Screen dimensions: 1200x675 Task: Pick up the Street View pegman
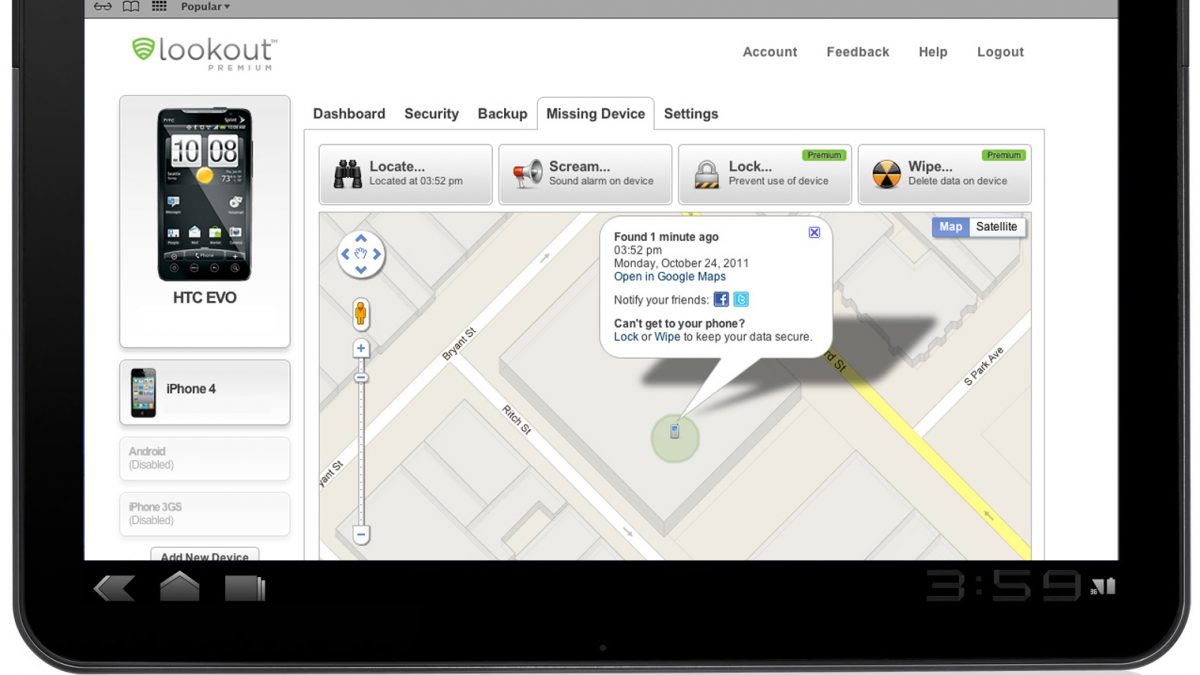click(361, 314)
